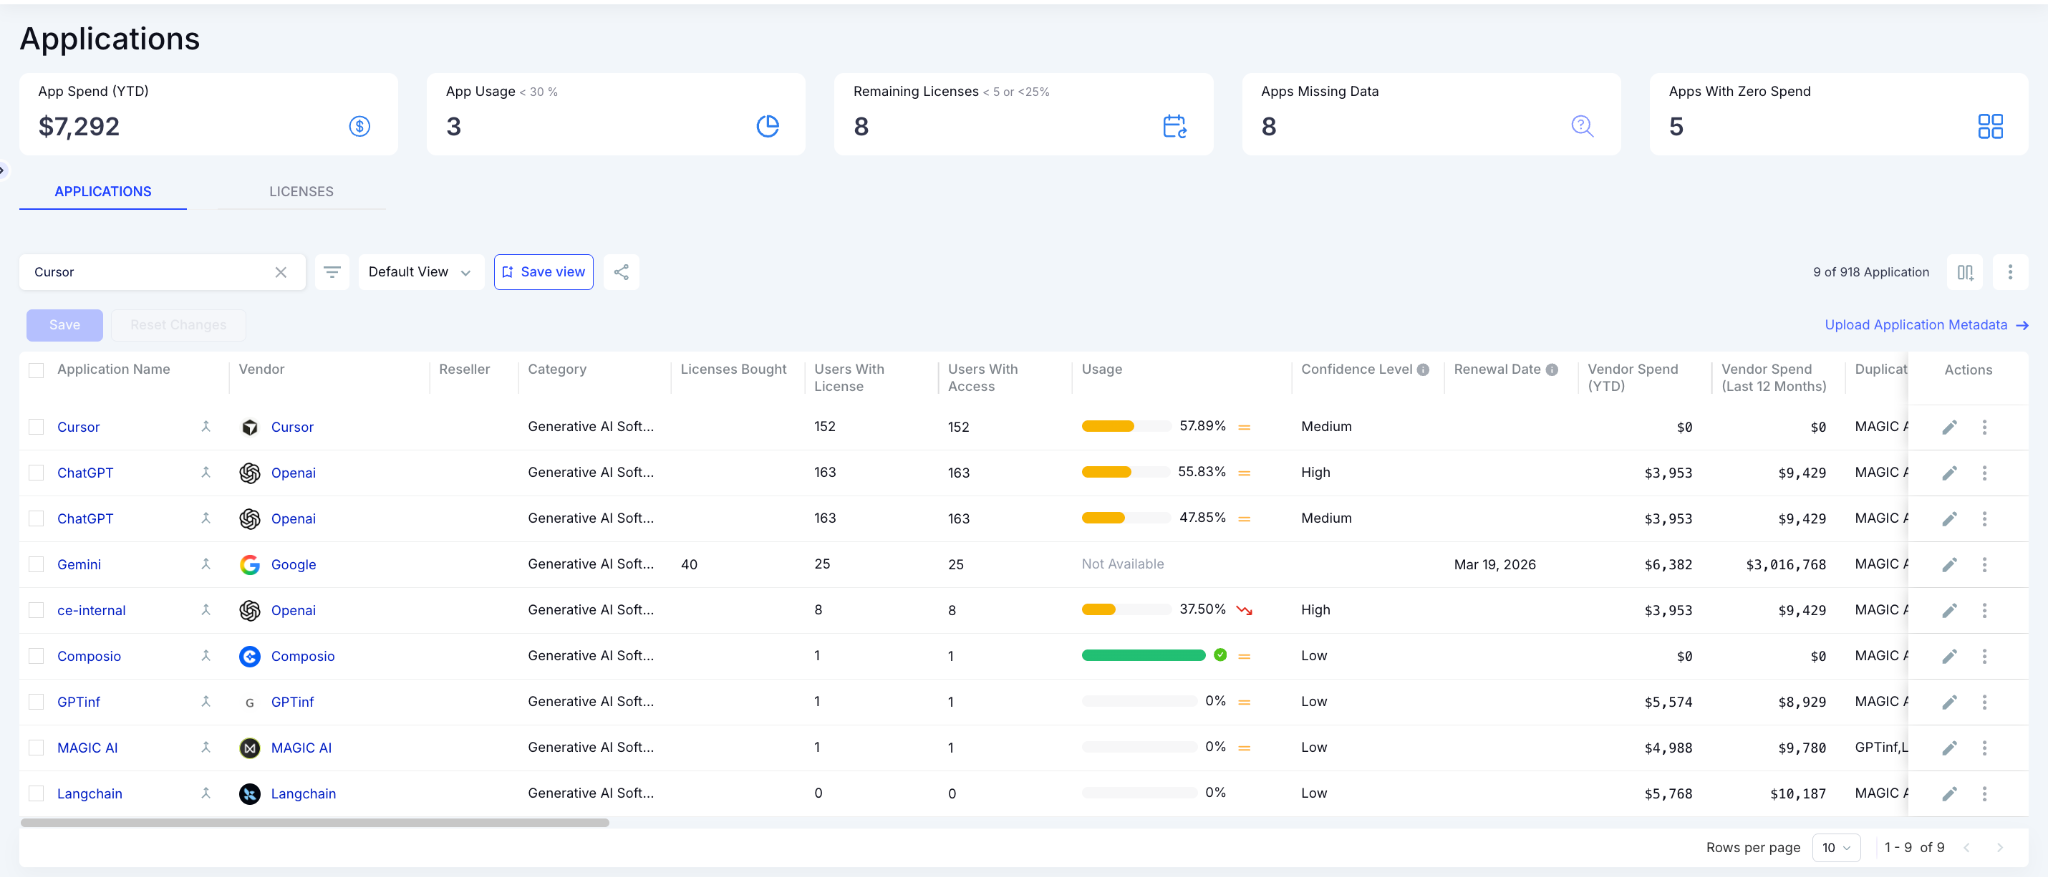Click the calendar icon in Remaining Licenses card
The width and height of the screenshot is (2048, 877).
click(x=1175, y=126)
